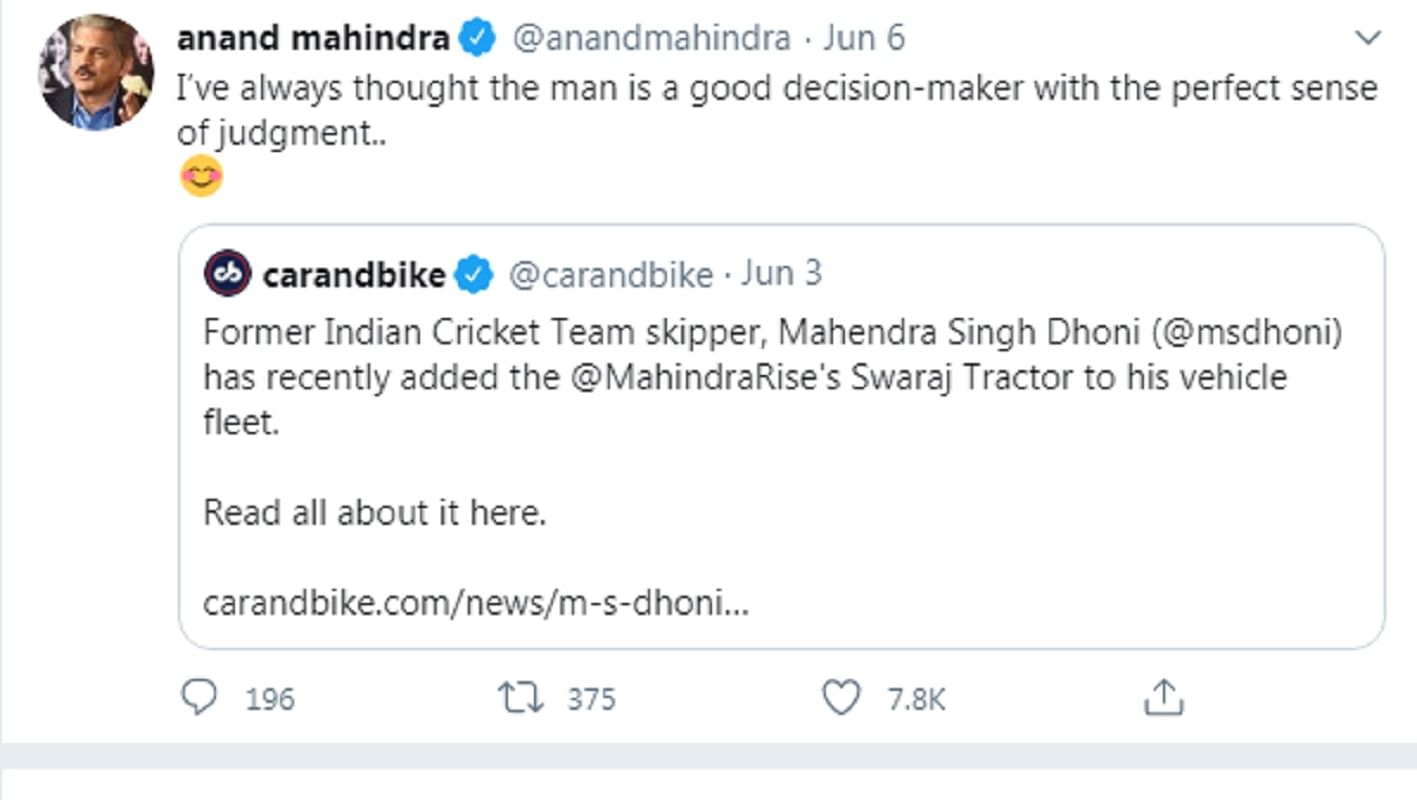Retweet this anand mahindra tweet
Screen dimensions: 1417x800
click(521, 697)
